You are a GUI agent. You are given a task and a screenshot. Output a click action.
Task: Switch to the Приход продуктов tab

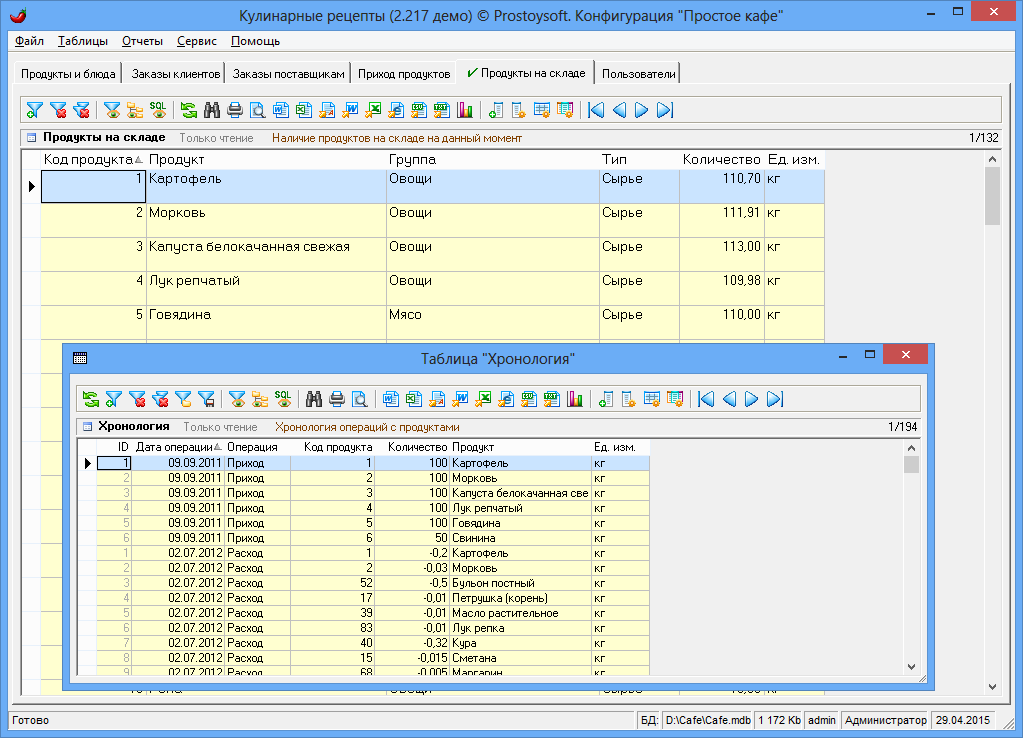point(405,74)
